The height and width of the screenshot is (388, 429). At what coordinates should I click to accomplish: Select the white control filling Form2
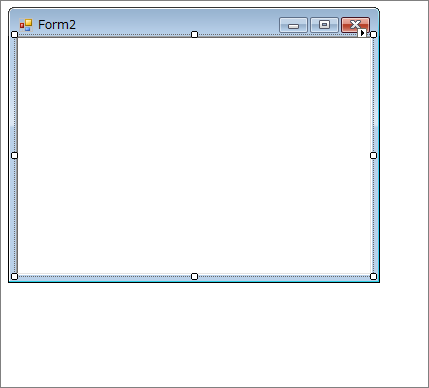point(194,155)
